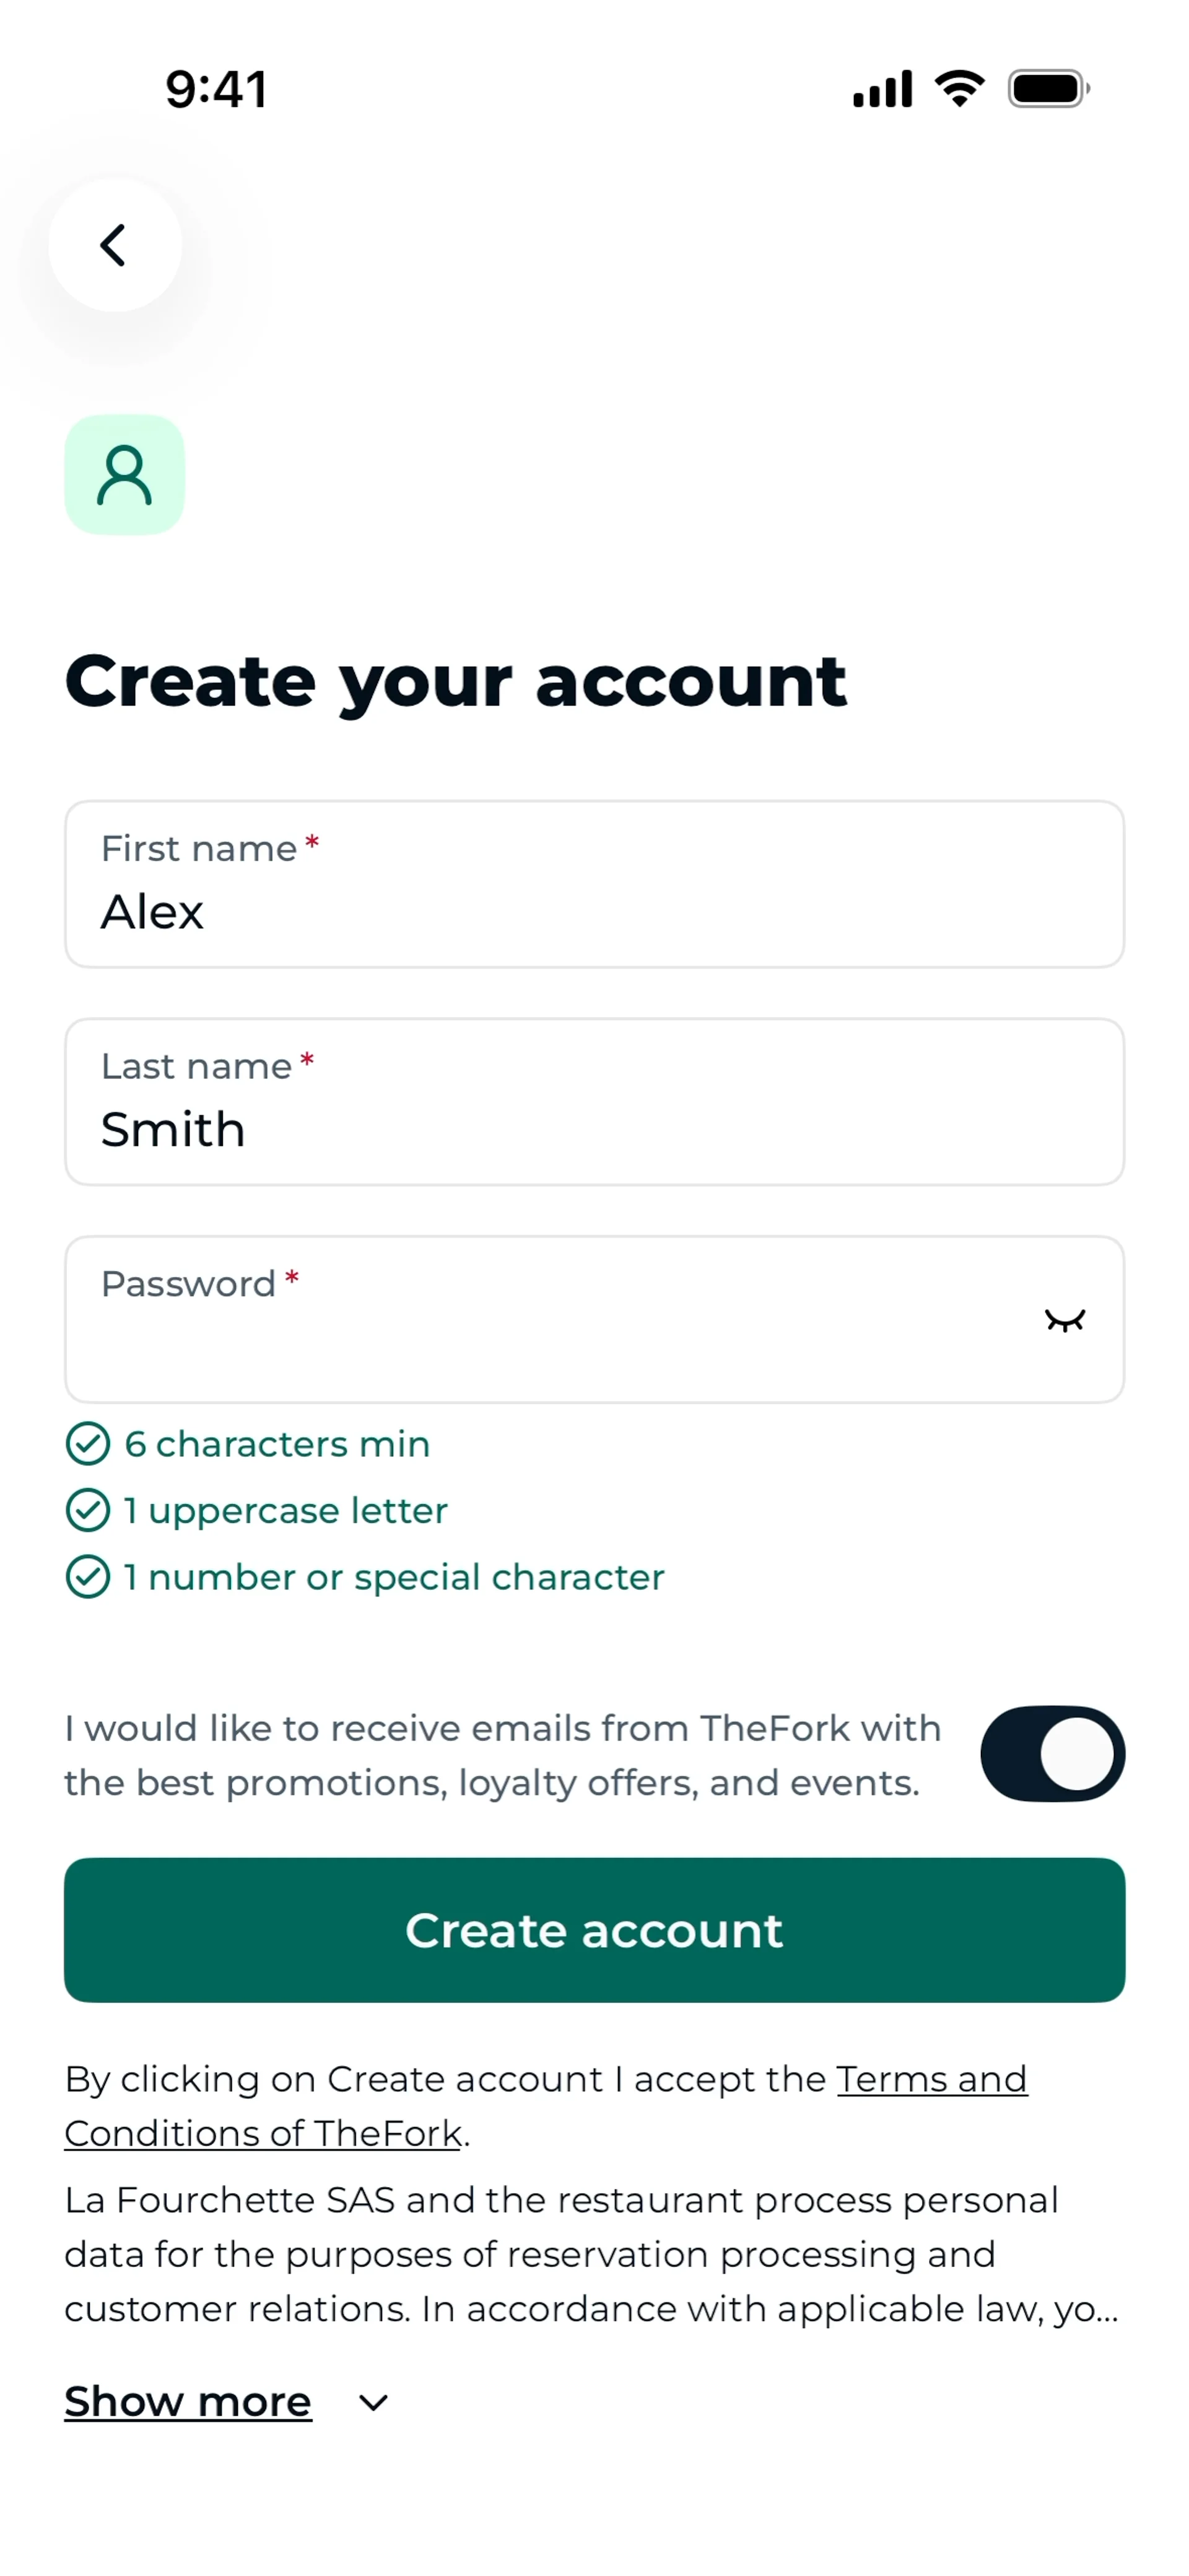This screenshot has height=2576, width=1189.
Task: Tap the green user profile icon
Action: click(125, 475)
